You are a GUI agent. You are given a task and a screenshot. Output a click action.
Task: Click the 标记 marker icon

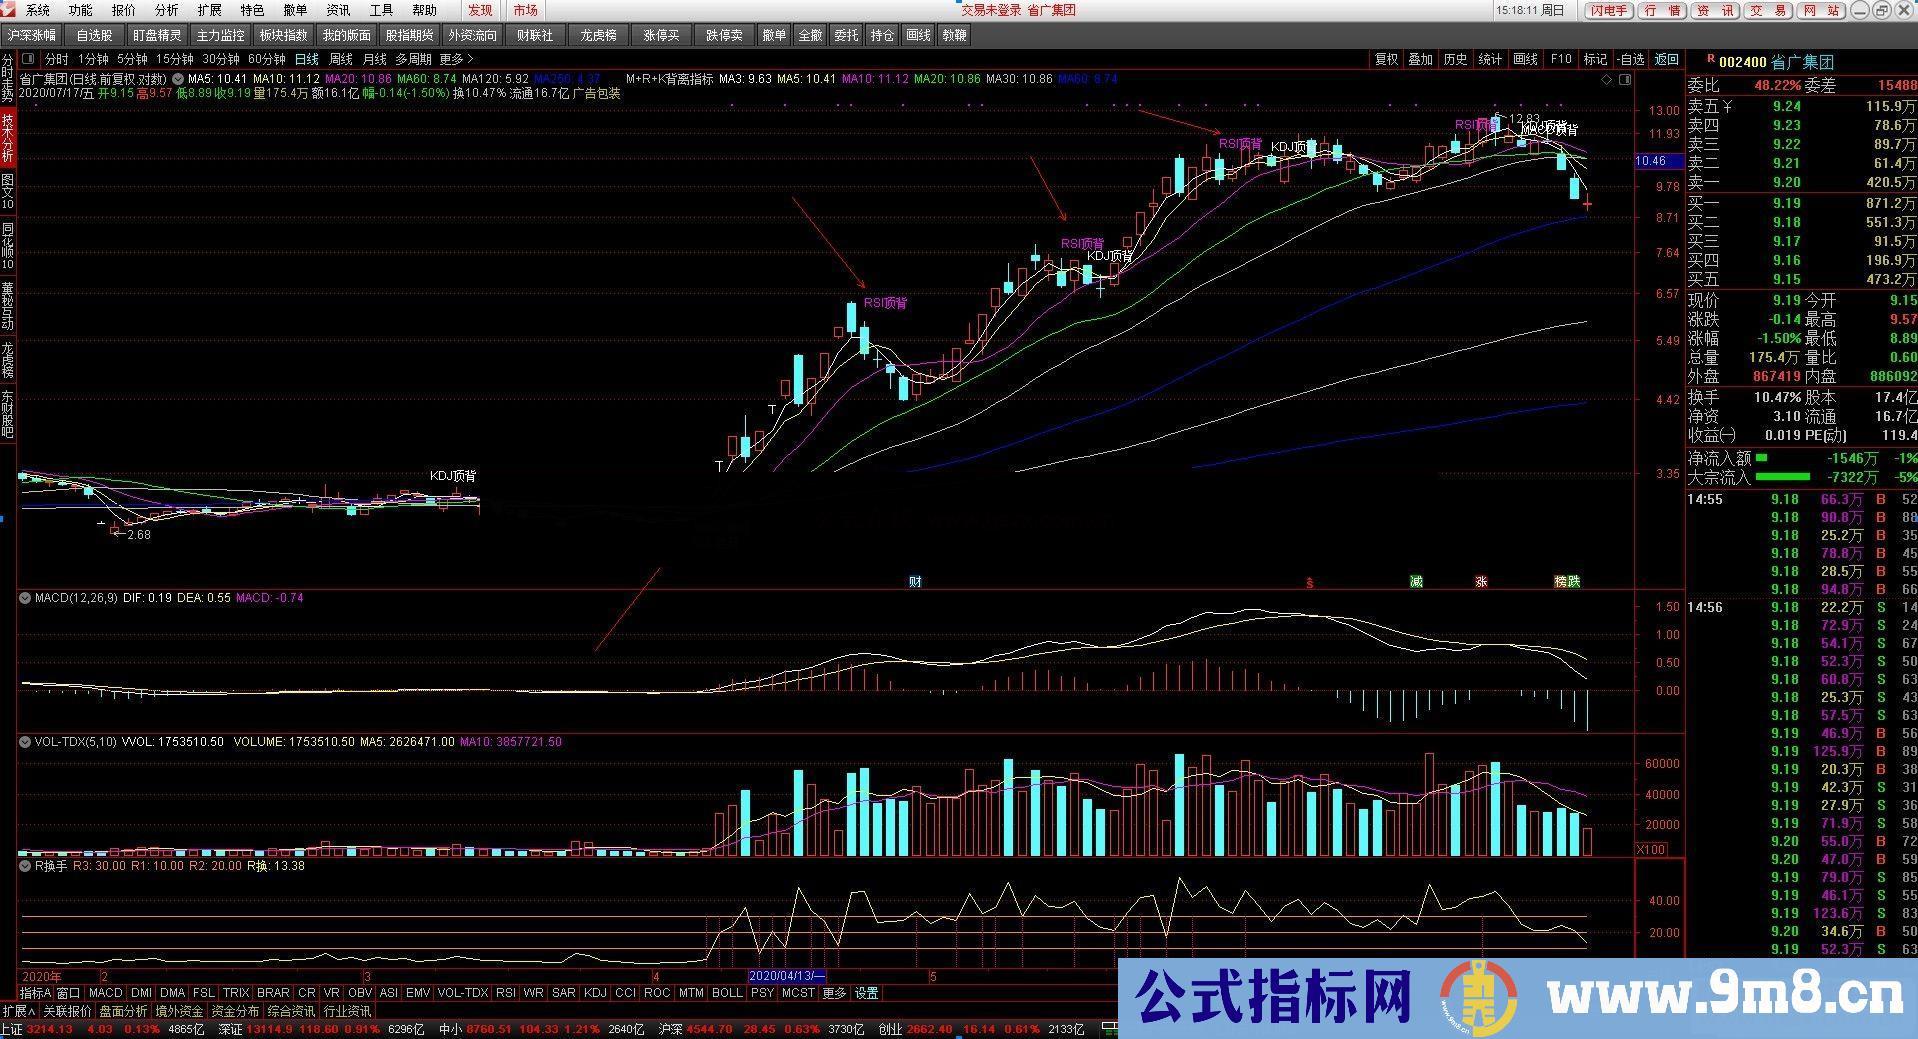click(1595, 59)
